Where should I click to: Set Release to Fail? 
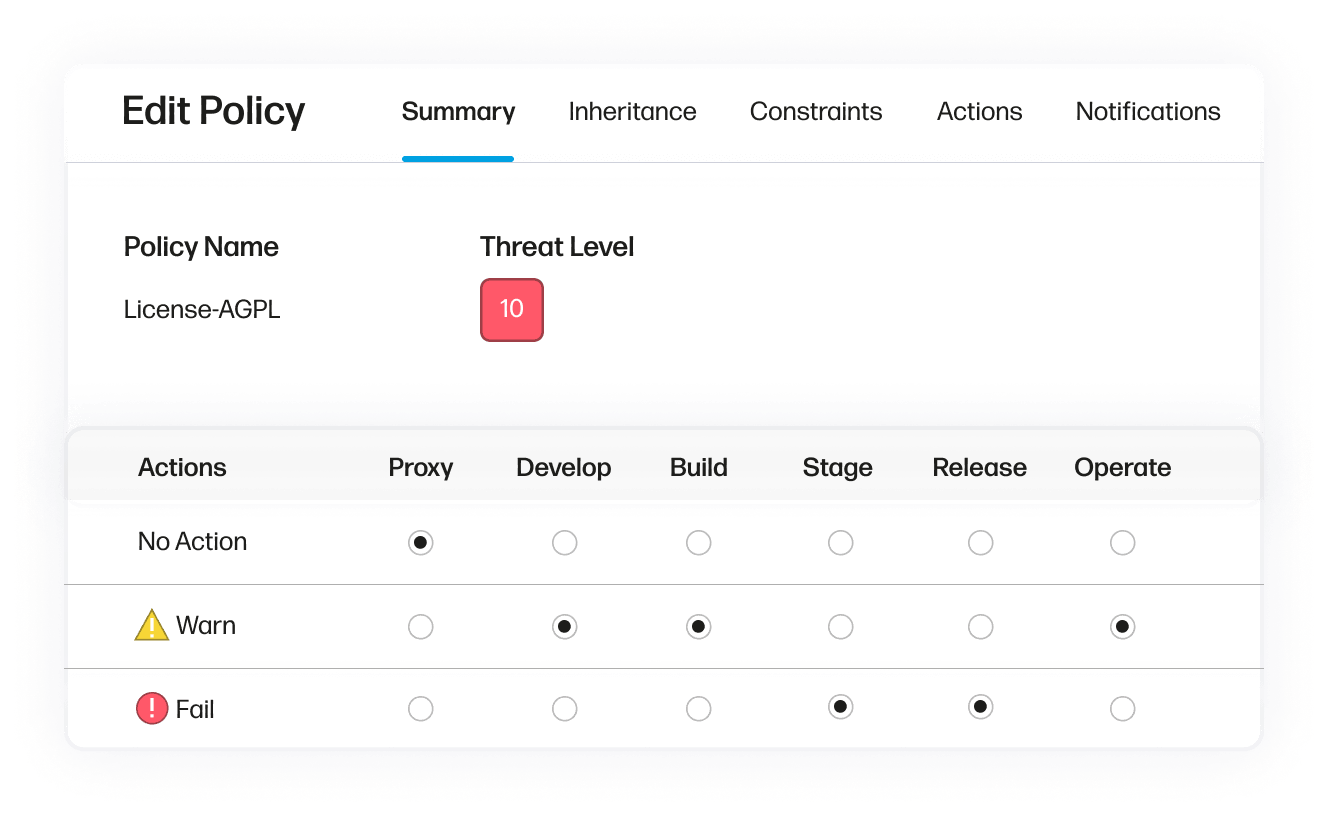point(981,708)
